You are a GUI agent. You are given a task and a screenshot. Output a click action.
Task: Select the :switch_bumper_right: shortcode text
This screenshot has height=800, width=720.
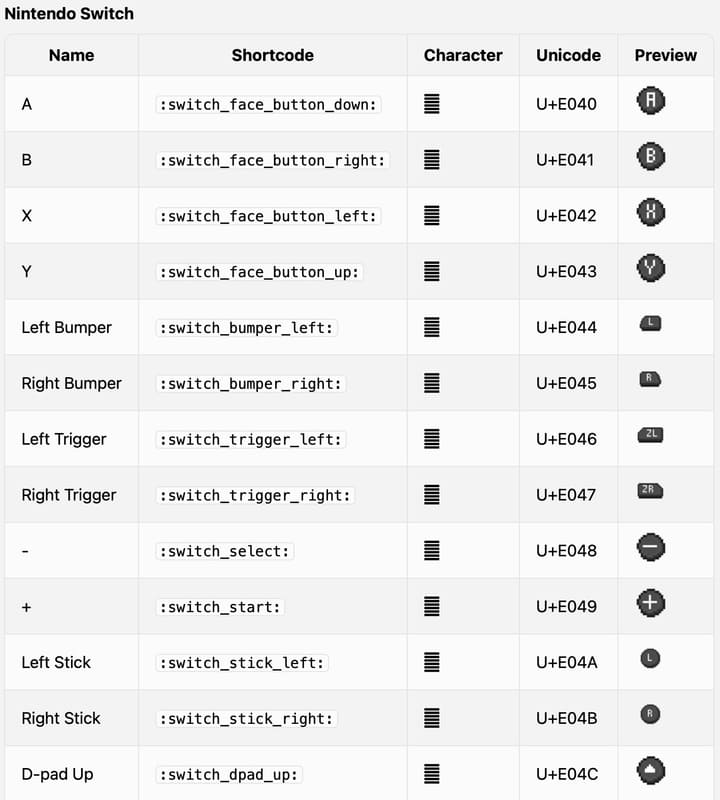(x=251, y=383)
